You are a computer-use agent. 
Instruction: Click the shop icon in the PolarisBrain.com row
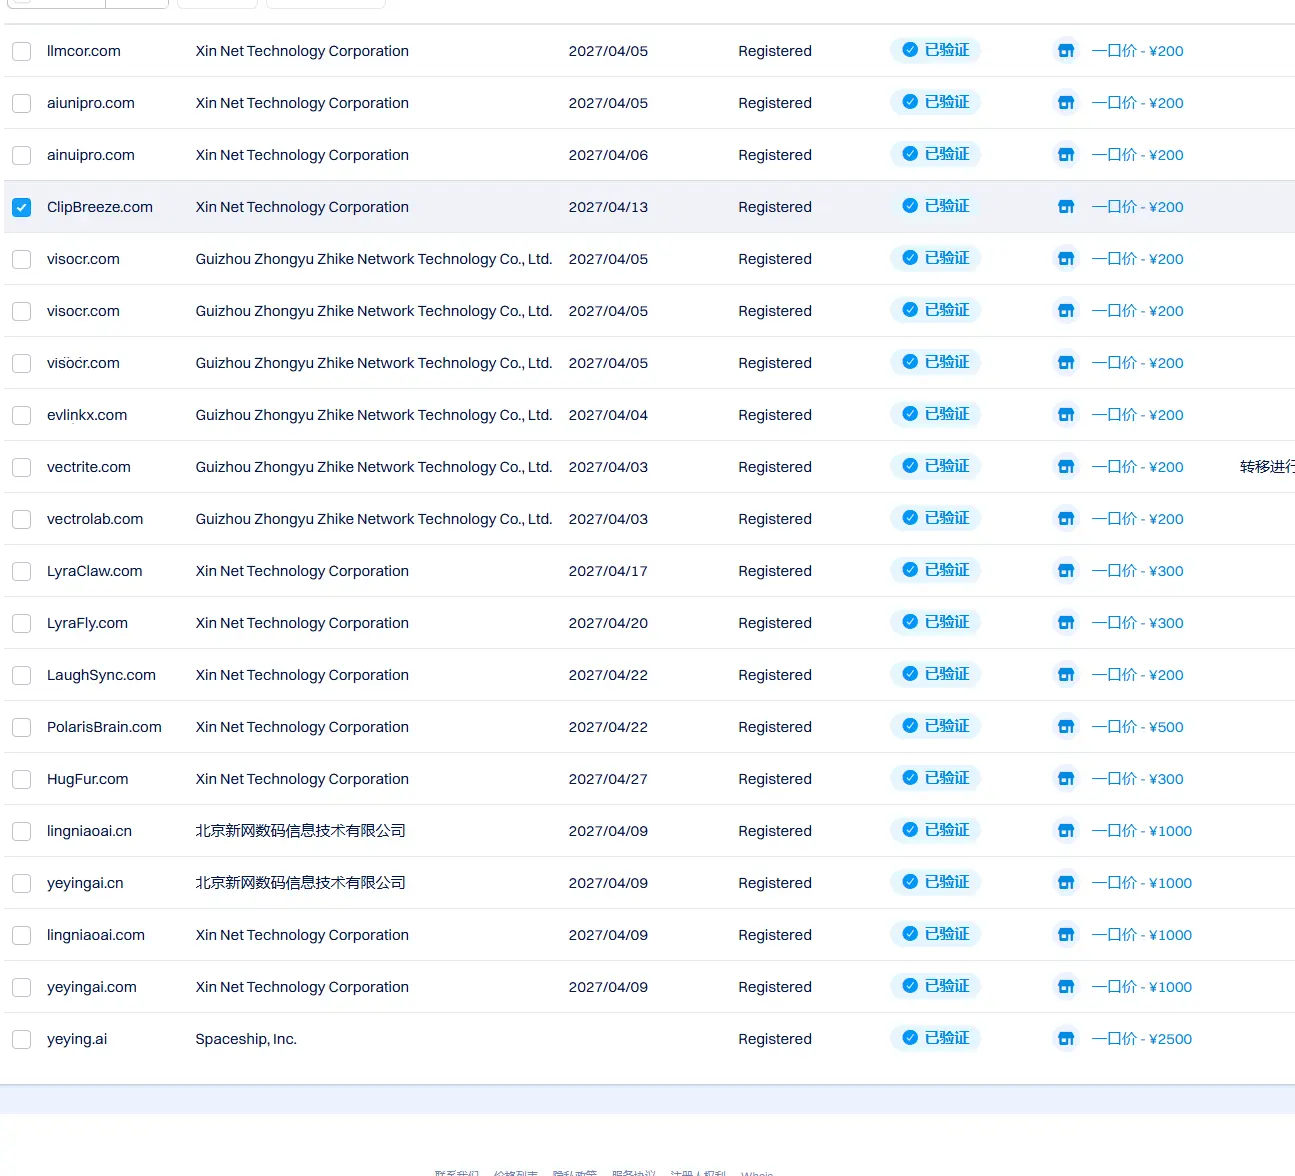(x=1066, y=727)
